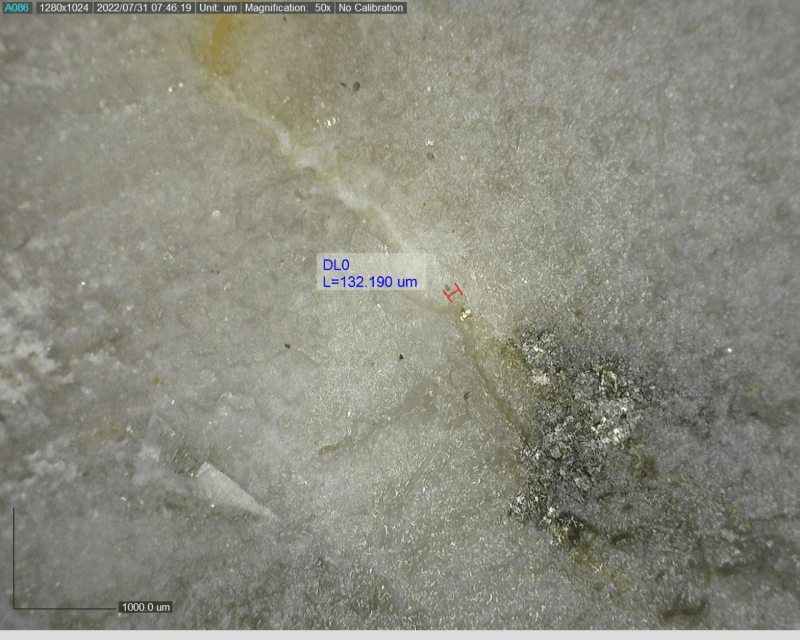Screen dimensions: 800x640
Task: Select the red DL0 measurement line marker
Action: pyautogui.click(x=453, y=293)
